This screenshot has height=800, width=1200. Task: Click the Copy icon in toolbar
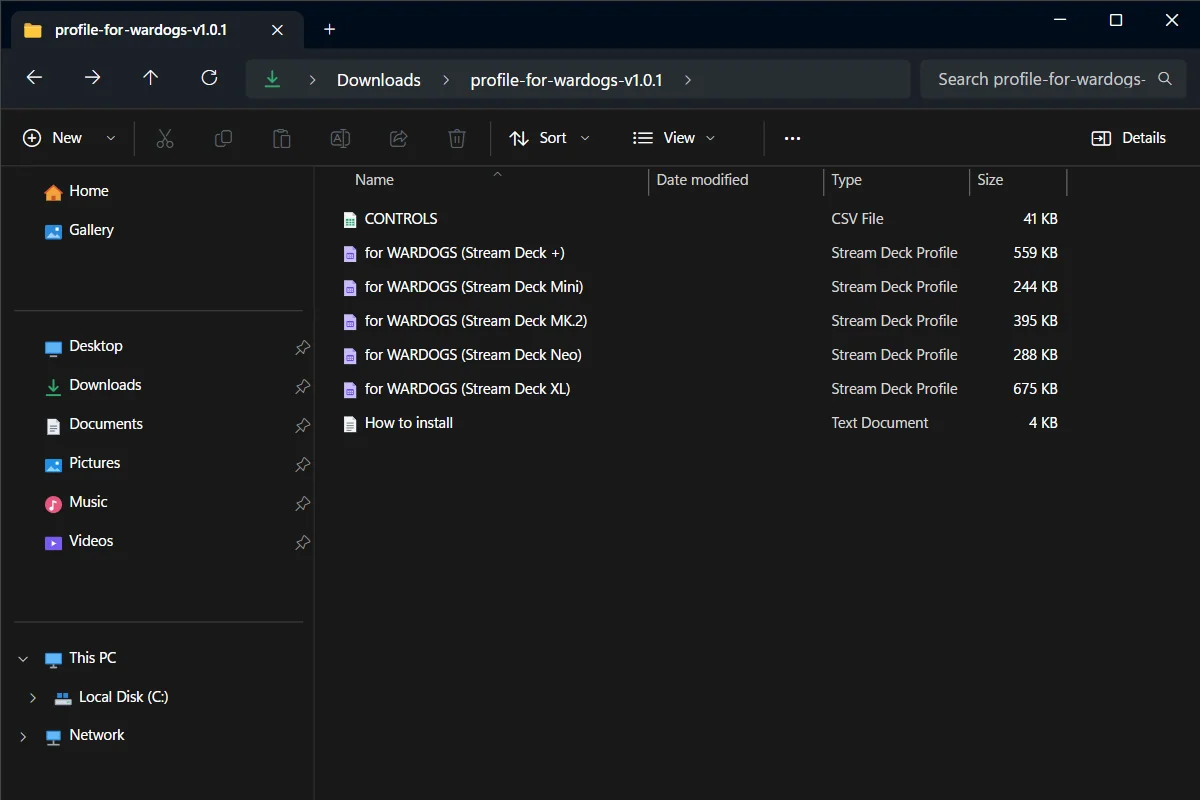point(224,138)
